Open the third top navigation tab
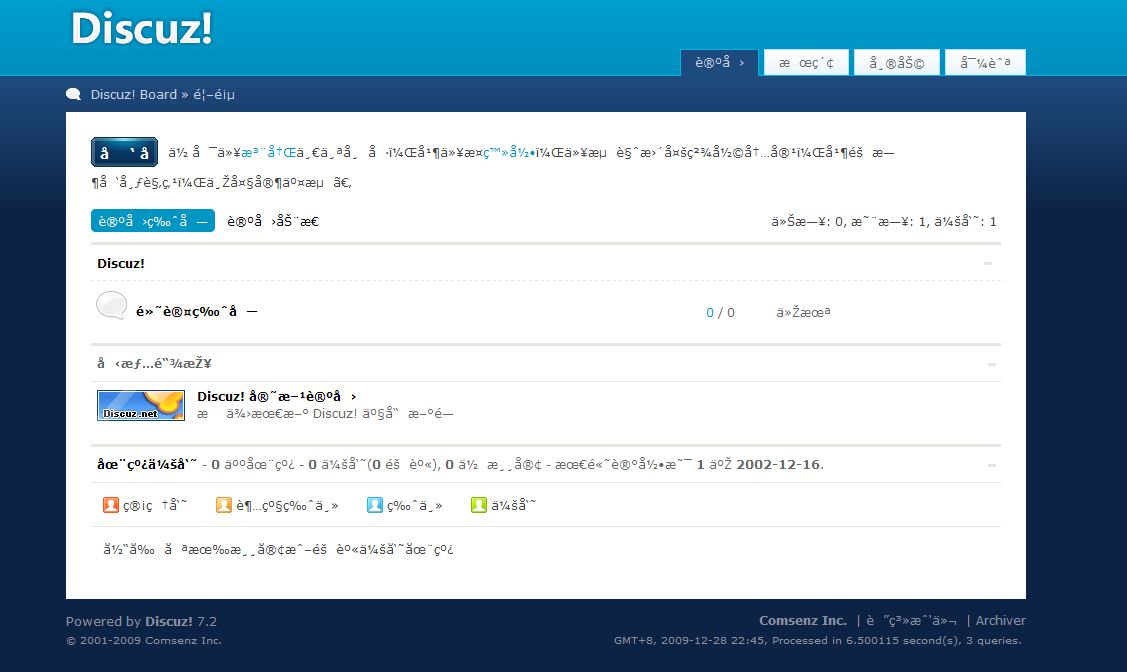 (896, 63)
